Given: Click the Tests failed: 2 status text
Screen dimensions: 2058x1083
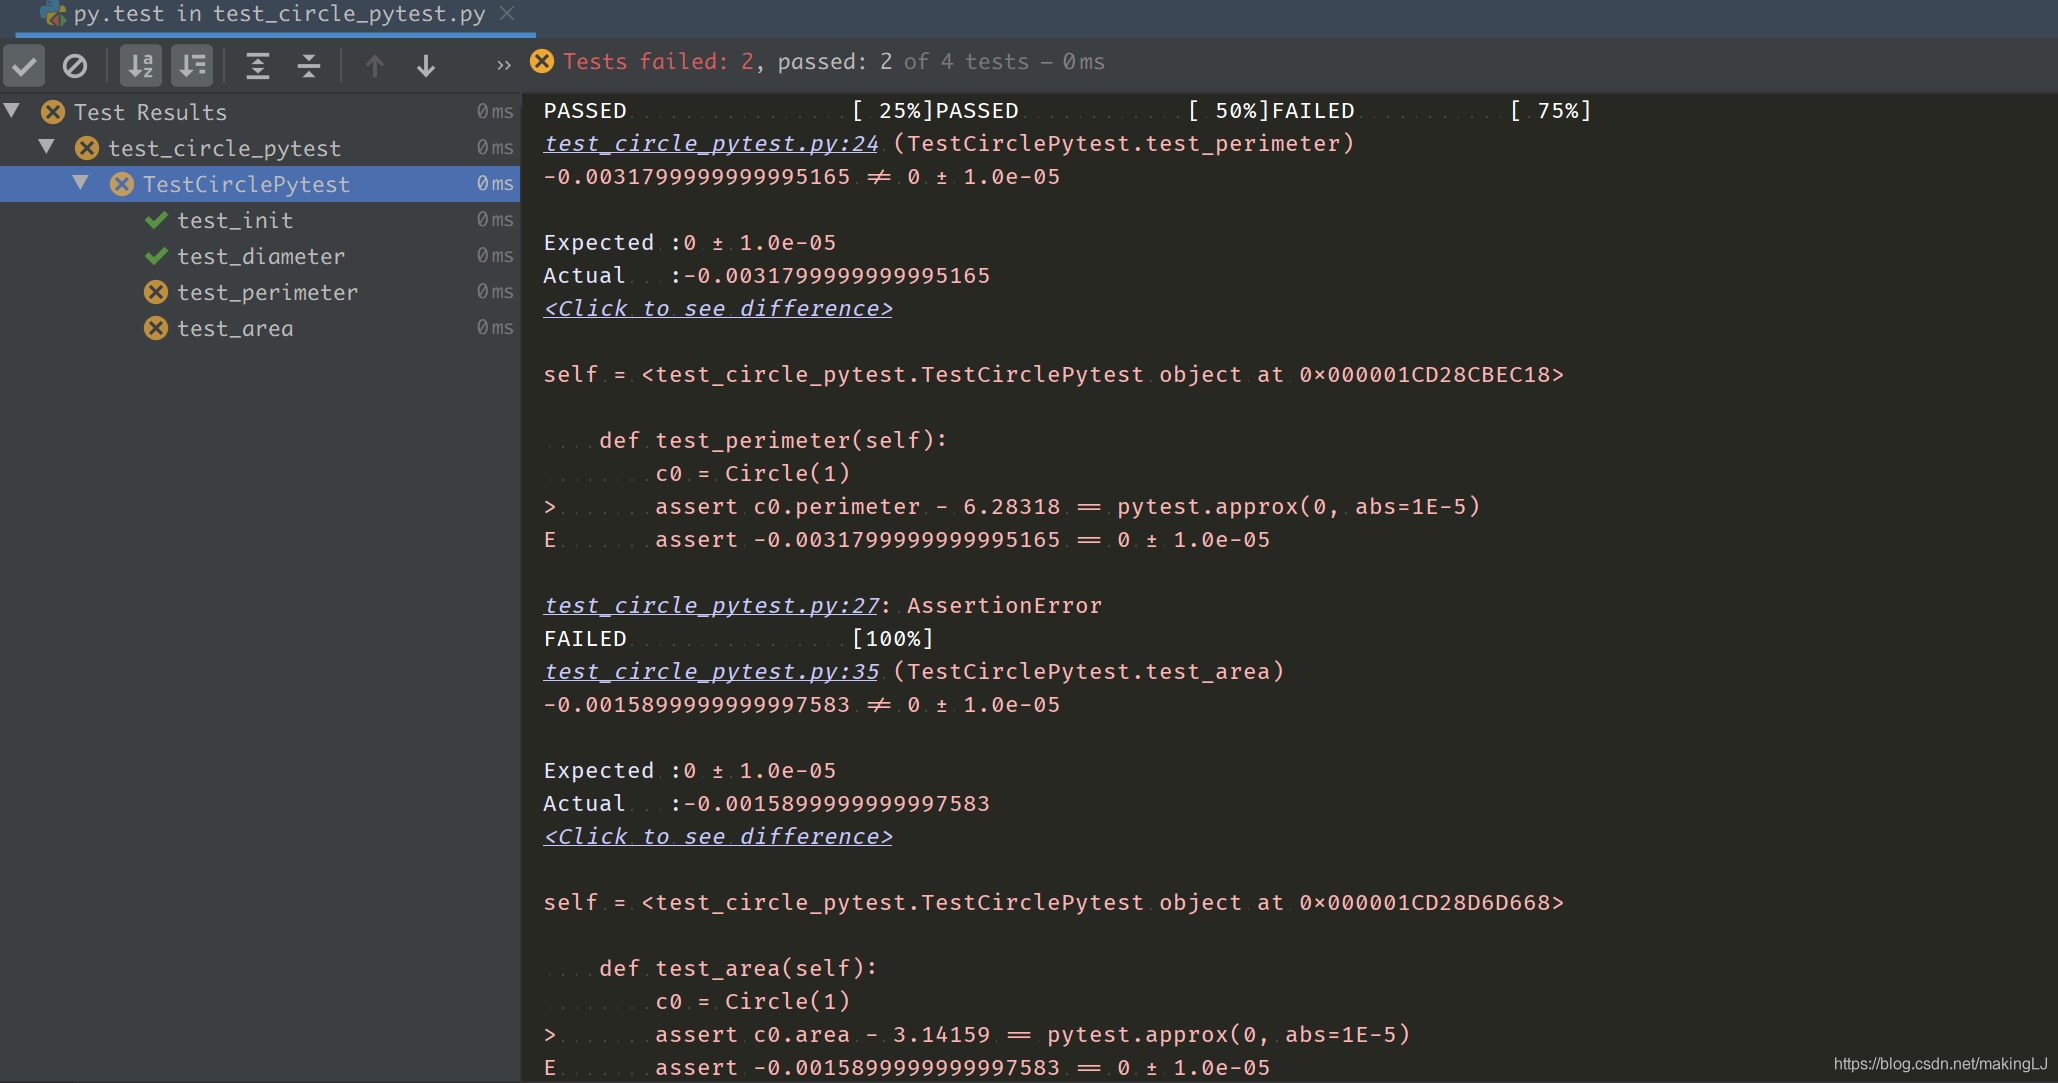Looking at the screenshot, I should point(658,62).
